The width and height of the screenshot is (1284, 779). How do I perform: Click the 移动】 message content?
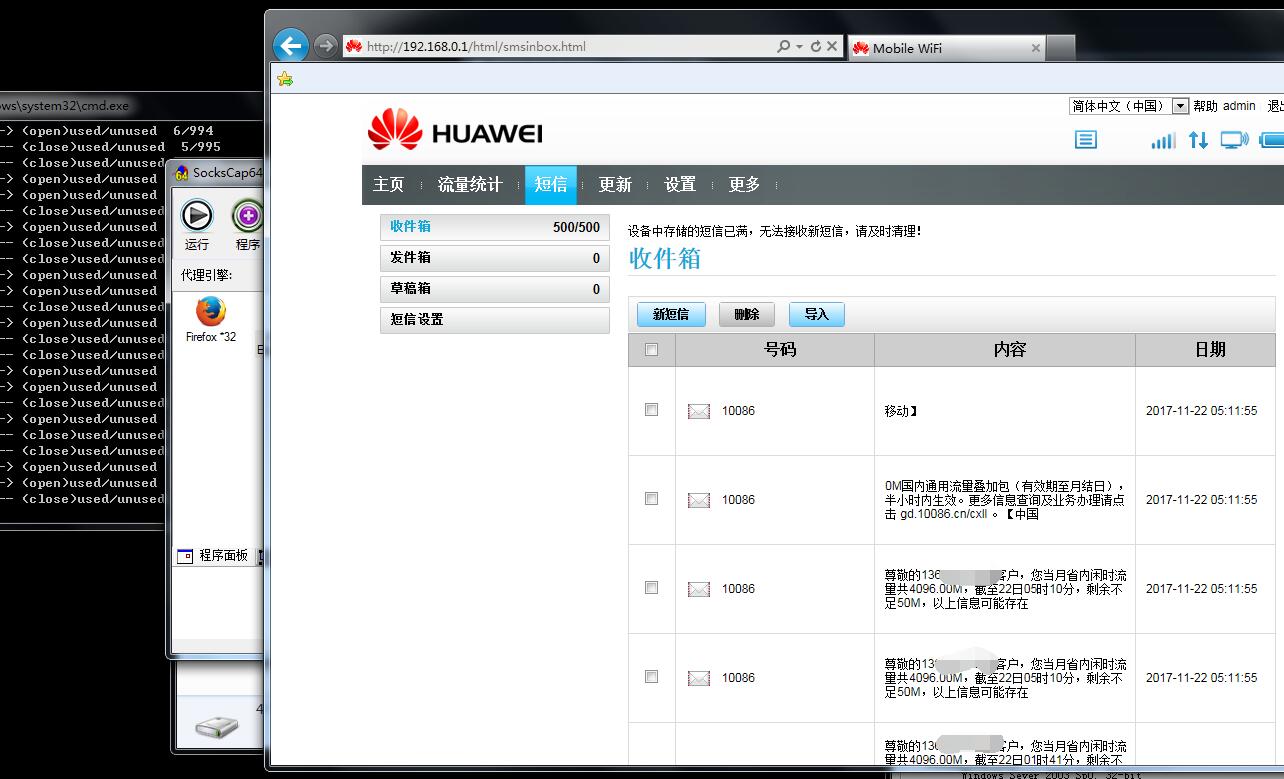click(901, 411)
